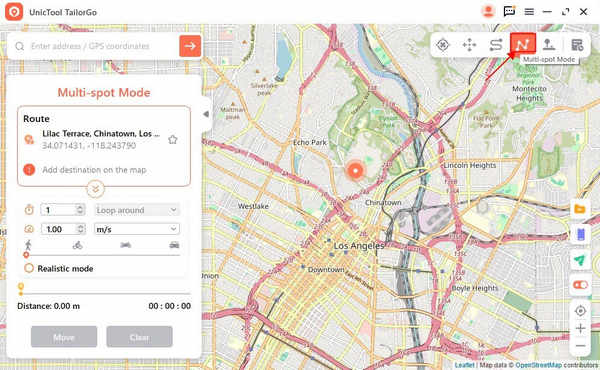The image size is (600, 370).
Task: Click the orange location pin on the map
Action: click(x=355, y=170)
